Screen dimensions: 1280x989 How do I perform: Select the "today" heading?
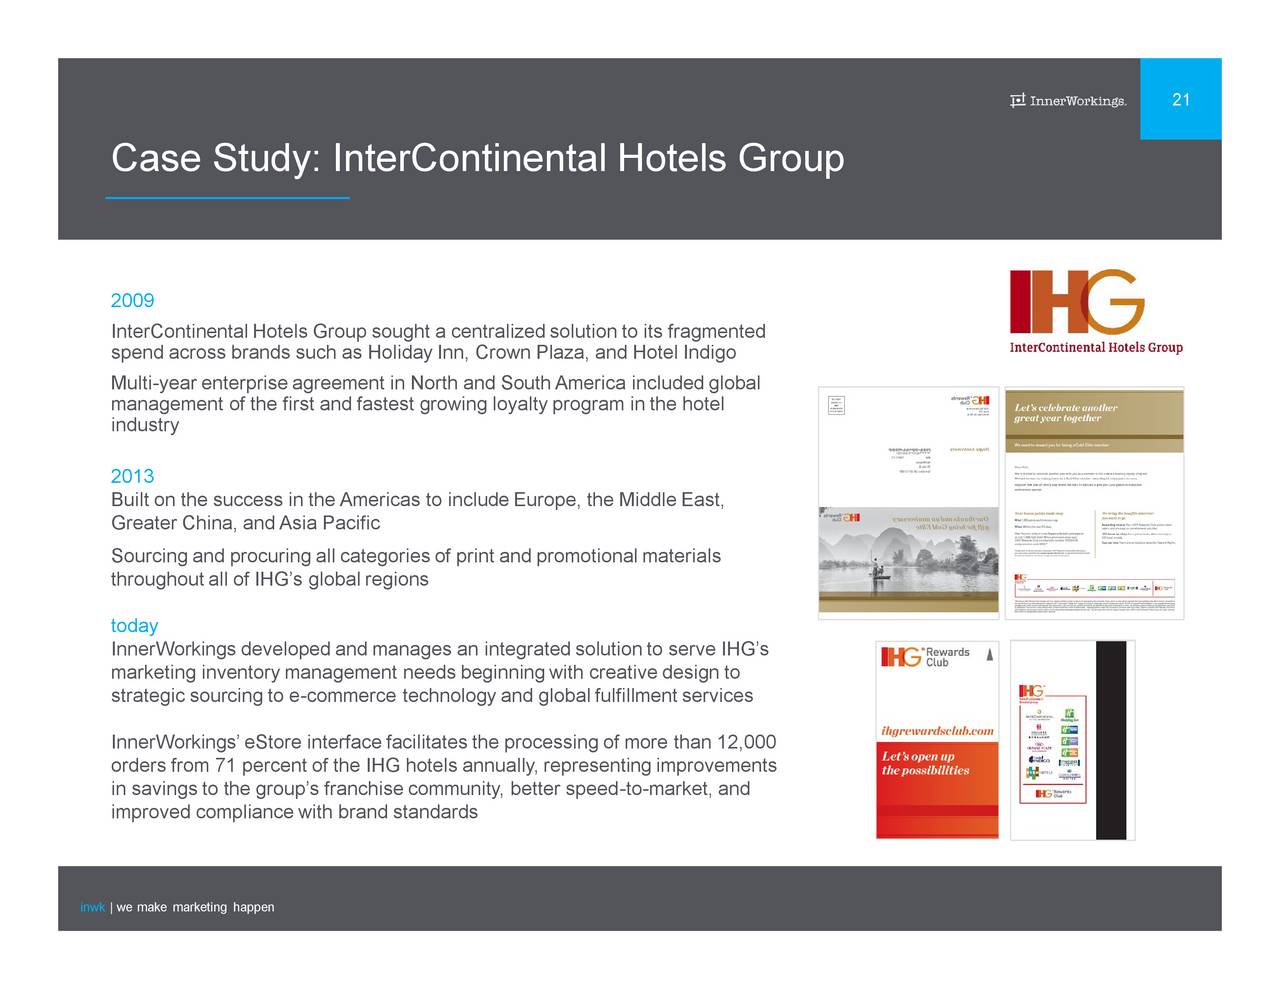[x=134, y=626]
